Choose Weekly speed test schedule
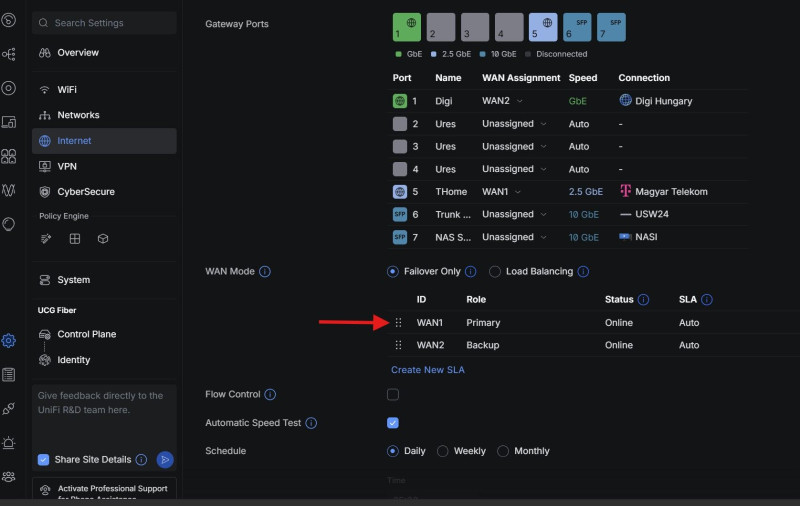The image size is (800, 506). pos(443,451)
